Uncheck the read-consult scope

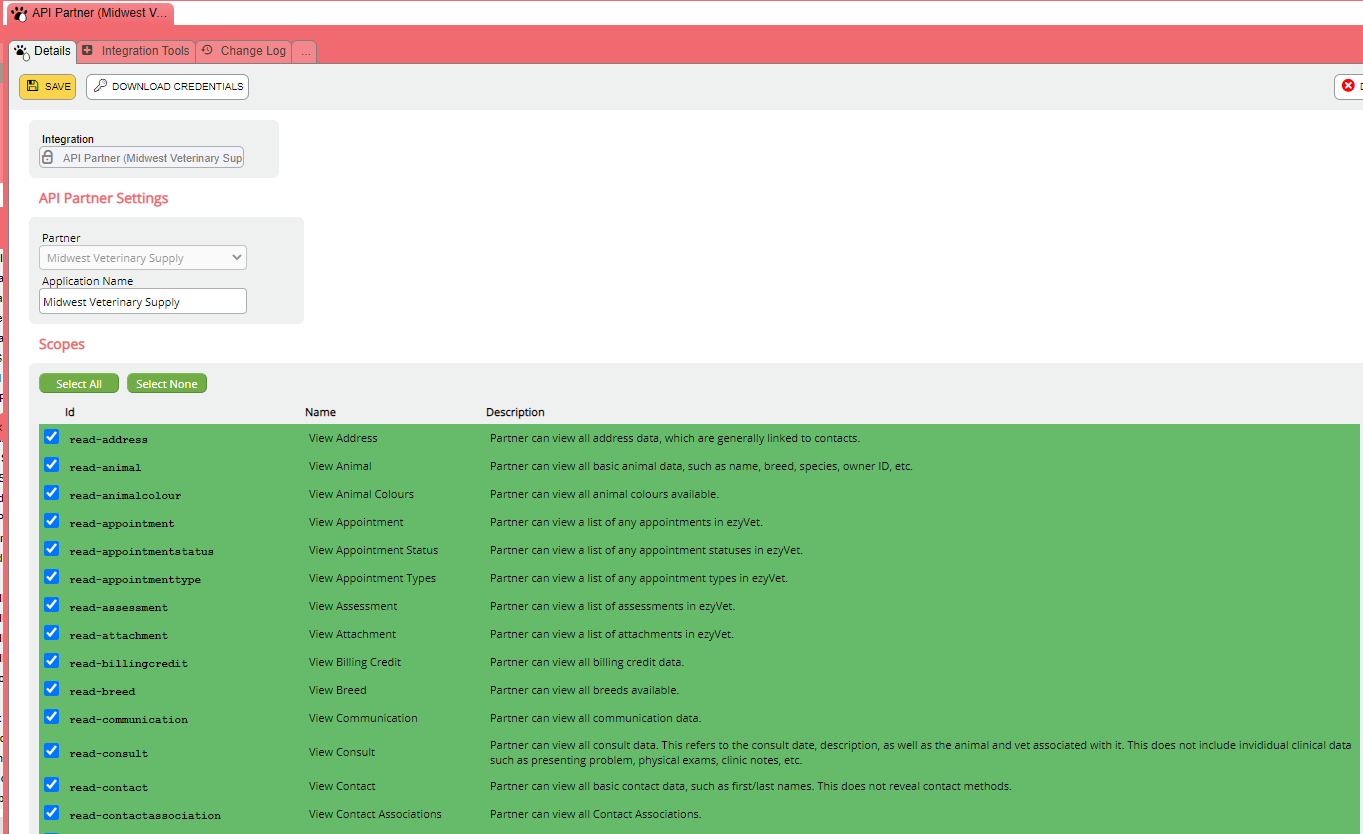pos(52,751)
